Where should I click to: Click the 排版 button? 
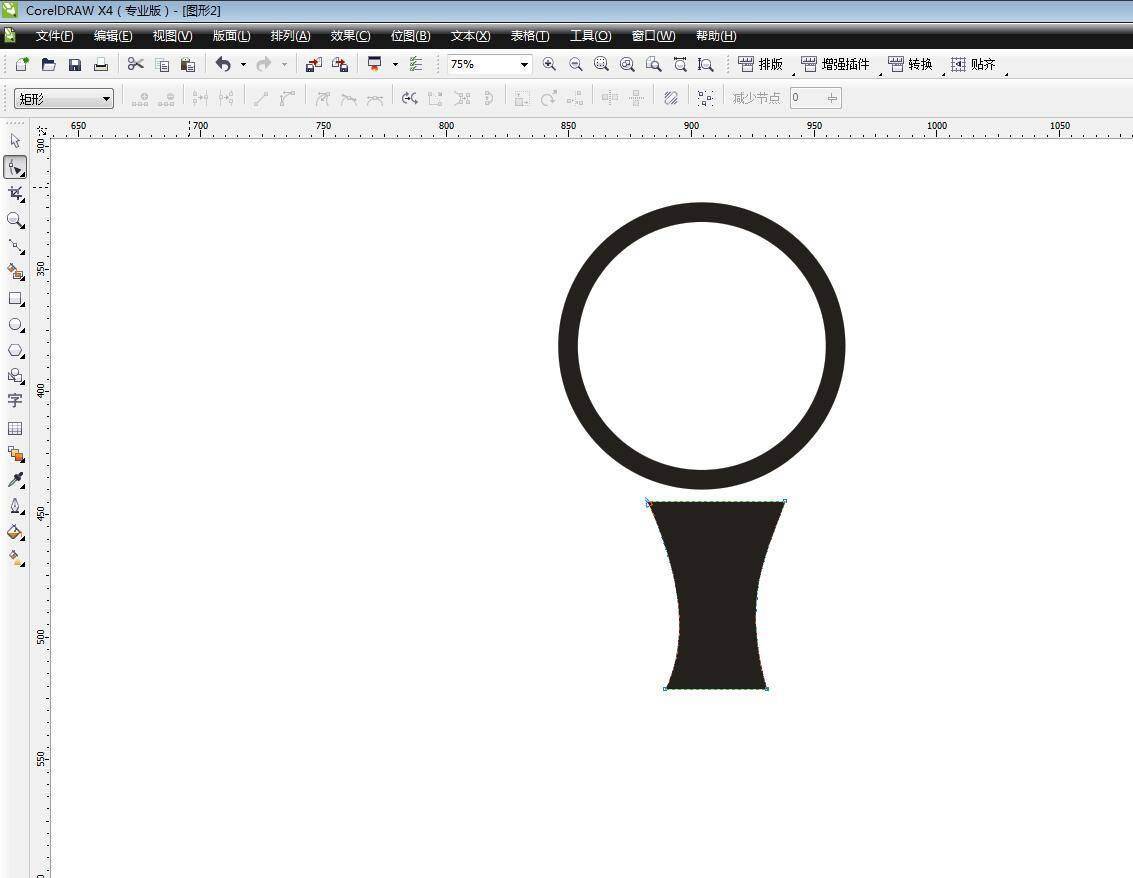[x=761, y=64]
